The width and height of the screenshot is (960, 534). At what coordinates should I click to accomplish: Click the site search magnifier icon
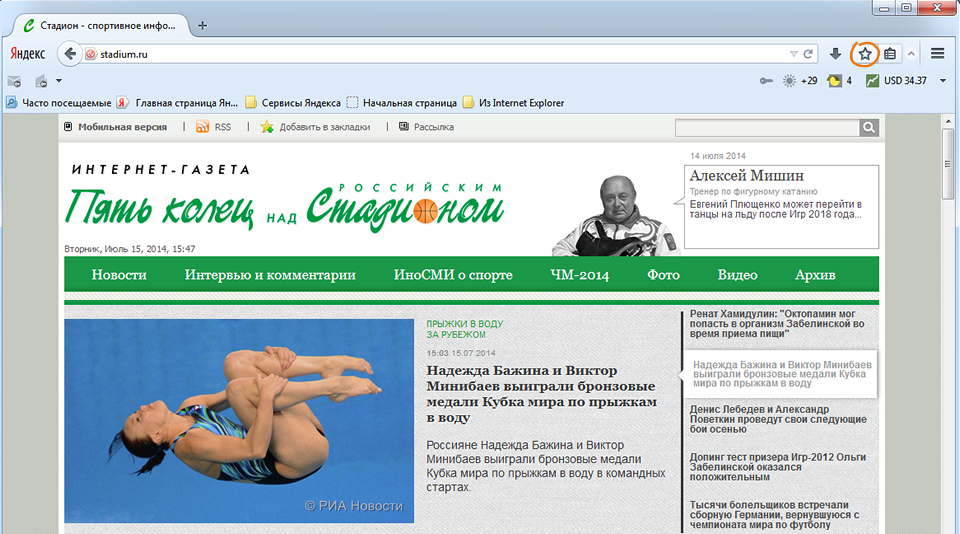click(869, 127)
